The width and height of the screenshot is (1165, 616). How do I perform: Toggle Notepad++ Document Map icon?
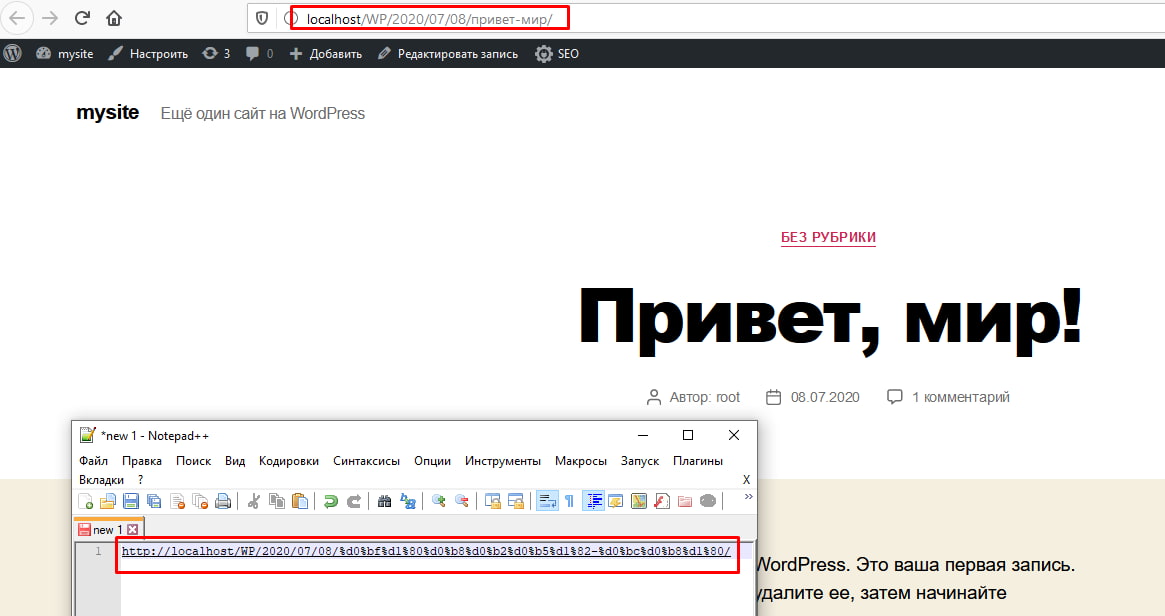(x=638, y=502)
